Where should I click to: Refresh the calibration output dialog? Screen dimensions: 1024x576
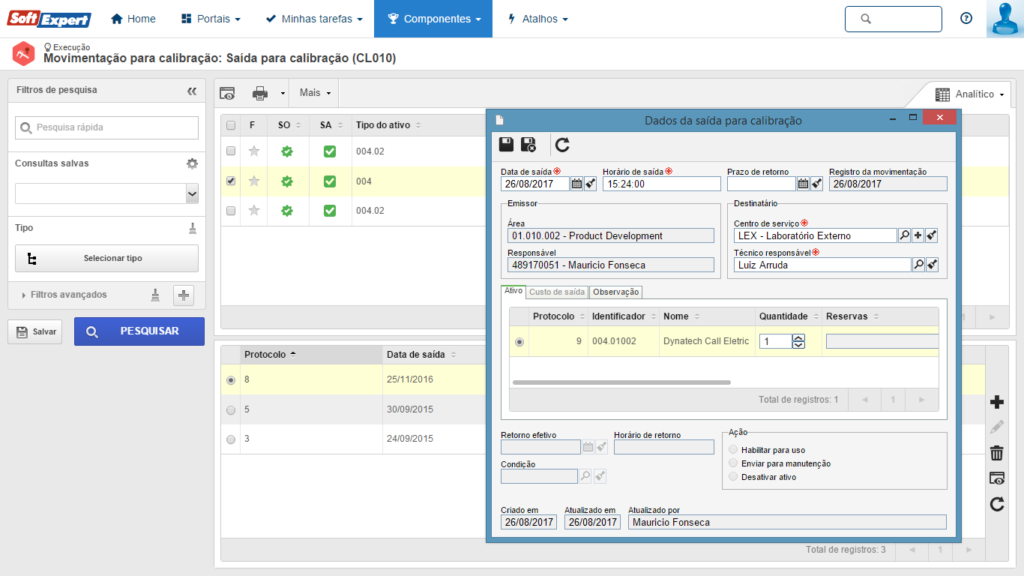coord(562,145)
